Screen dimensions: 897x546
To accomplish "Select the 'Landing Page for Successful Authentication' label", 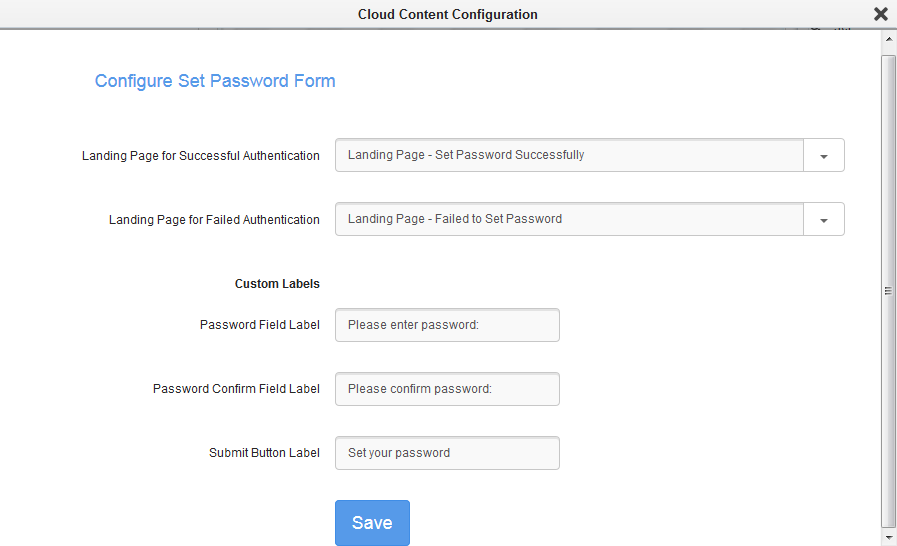I will 201,156.
